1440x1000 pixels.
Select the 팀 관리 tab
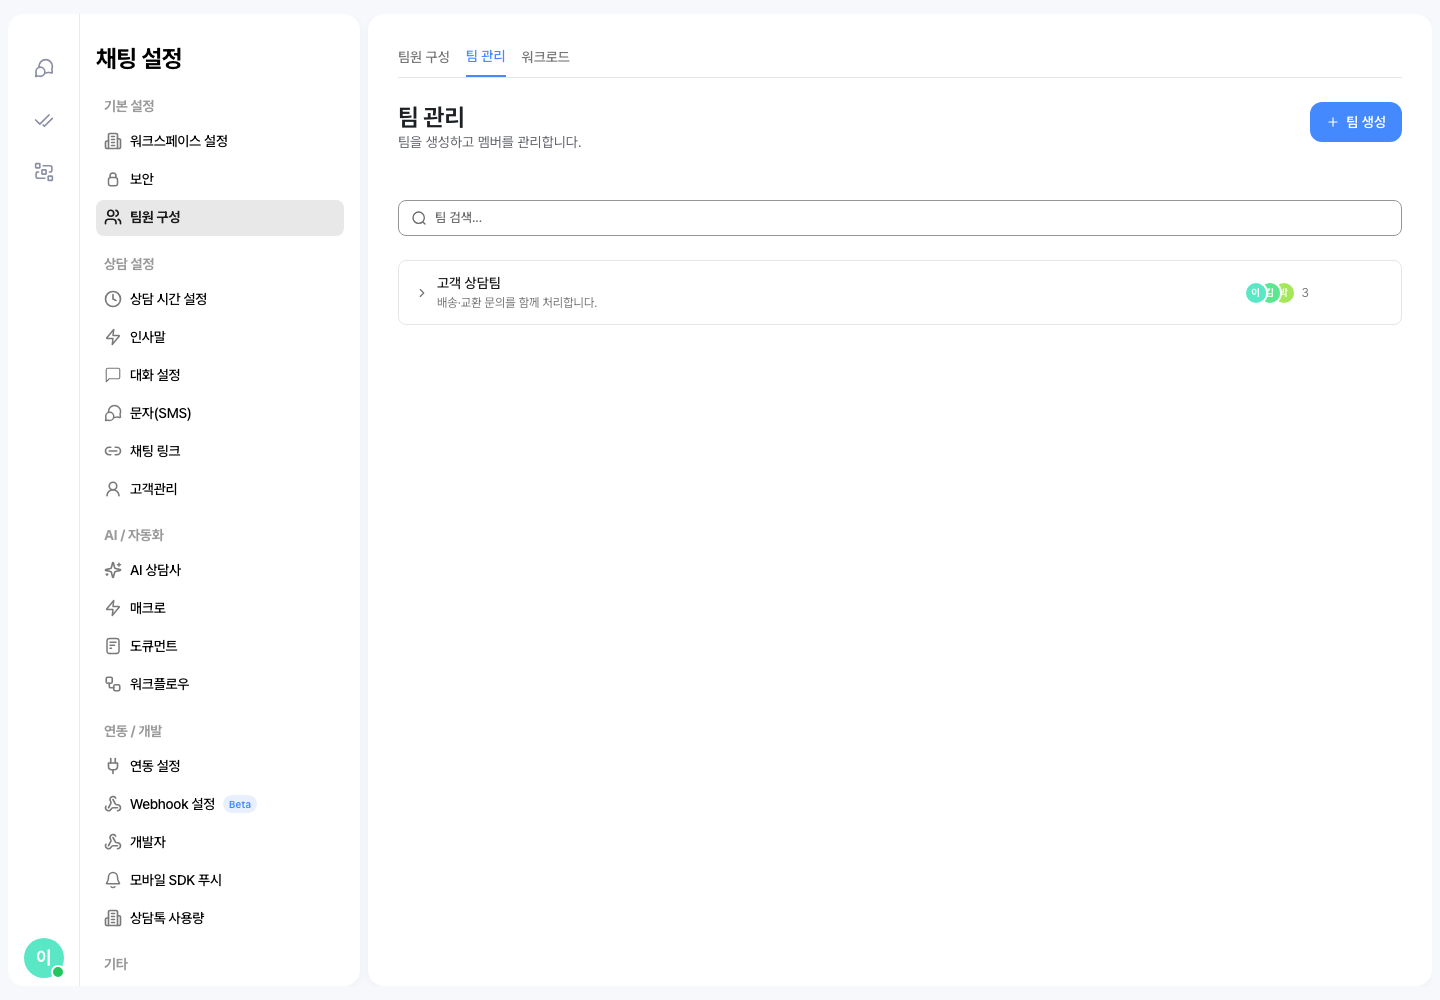pyautogui.click(x=486, y=56)
